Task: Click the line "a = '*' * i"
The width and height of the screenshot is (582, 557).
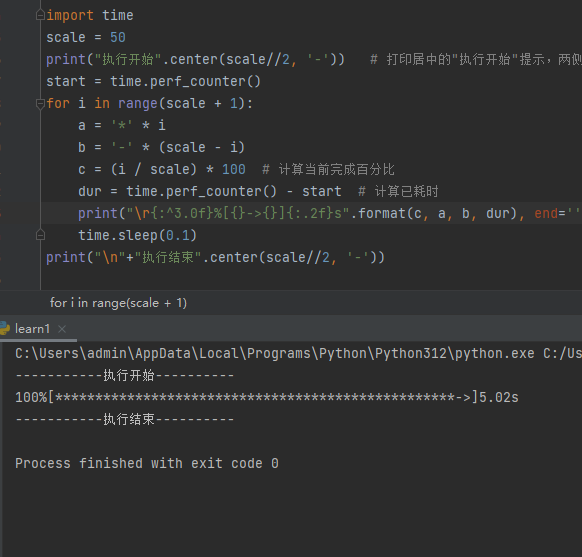Action: click(122, 125)
